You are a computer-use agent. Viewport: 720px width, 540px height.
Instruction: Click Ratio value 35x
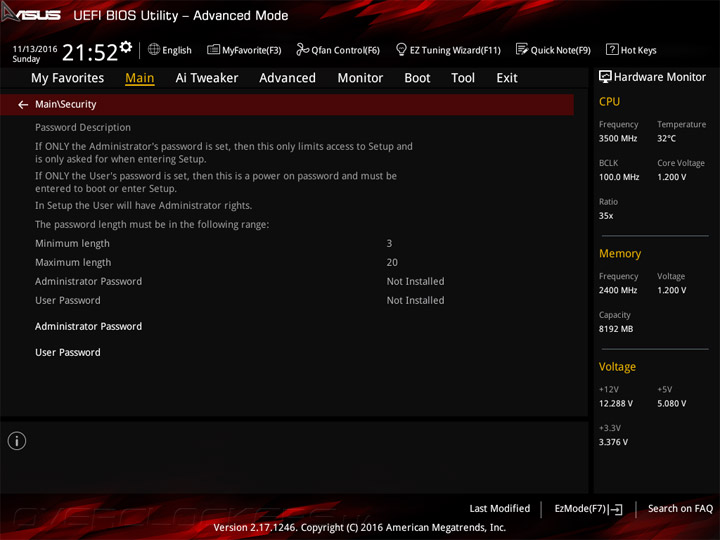pyautogui.click(x=606, y=216)
